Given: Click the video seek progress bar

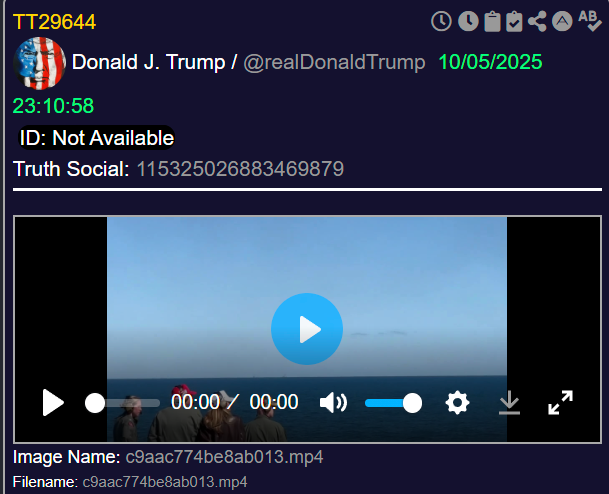Looking at the screenshot, I should (x=125, y=403).
